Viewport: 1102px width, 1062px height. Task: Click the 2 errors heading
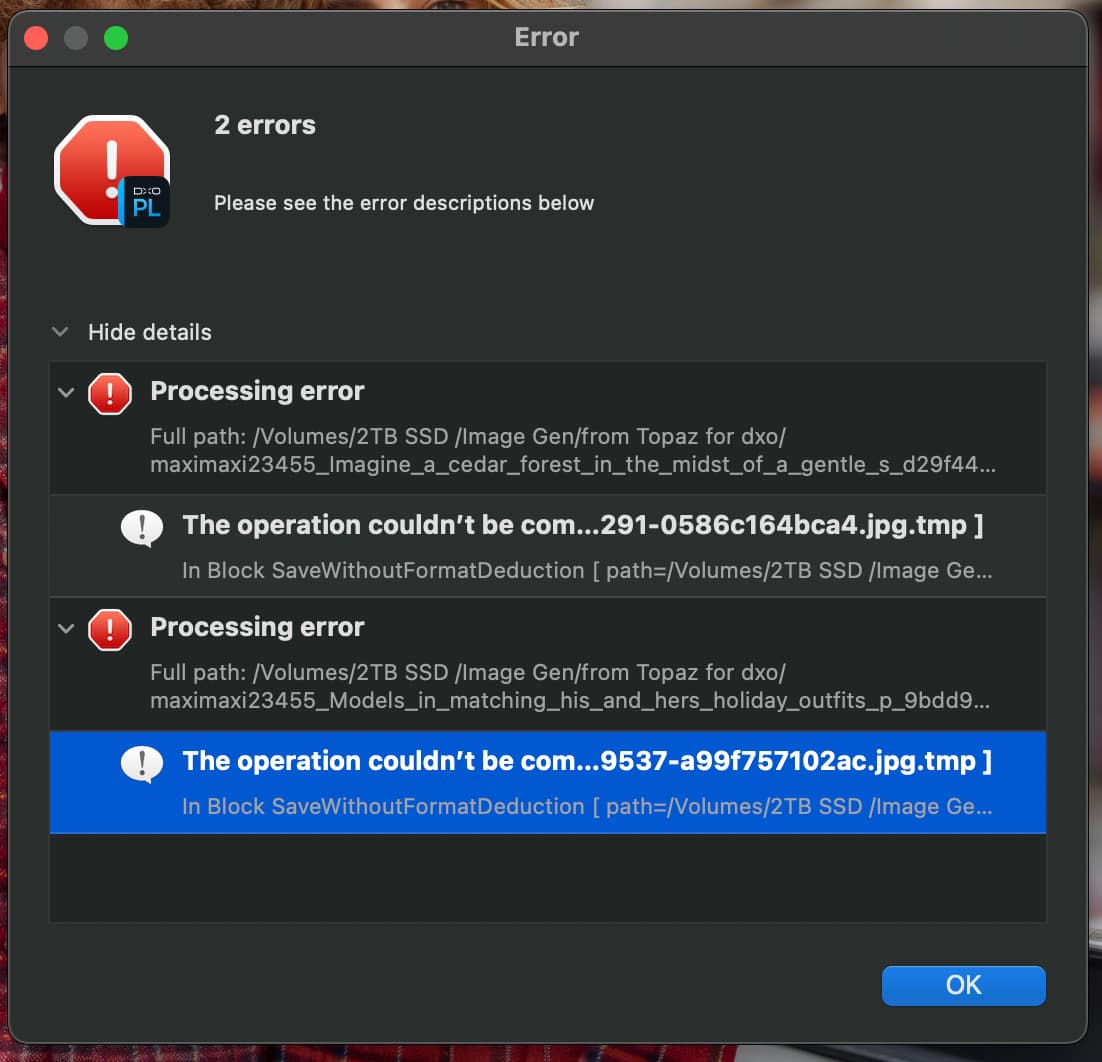point(265,125)
